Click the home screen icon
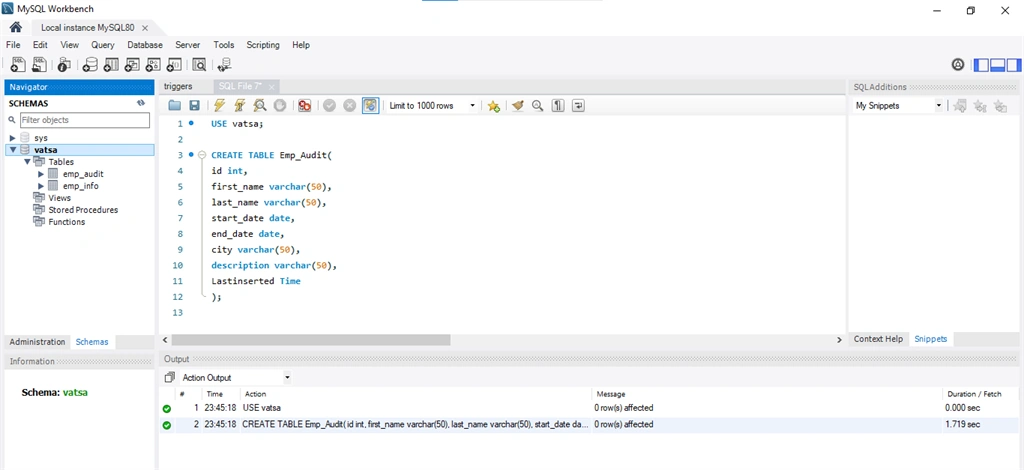The image size is (1024, 470). pos(16,27)
